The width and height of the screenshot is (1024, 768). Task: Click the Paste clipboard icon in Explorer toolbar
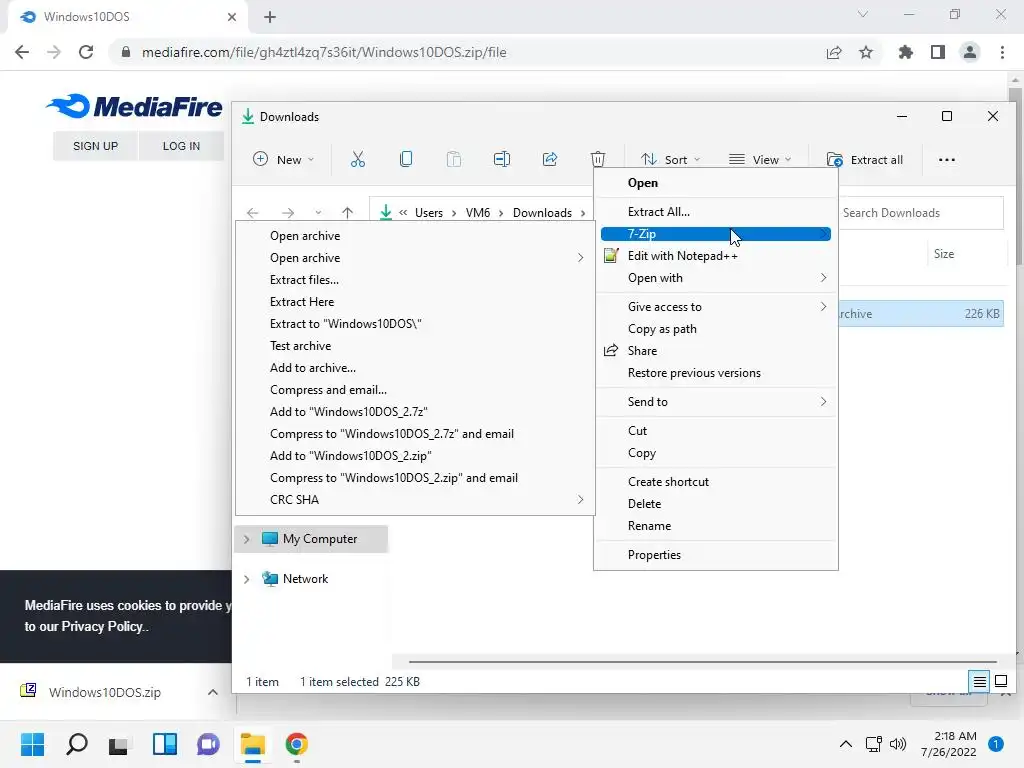tap(454, 159)
